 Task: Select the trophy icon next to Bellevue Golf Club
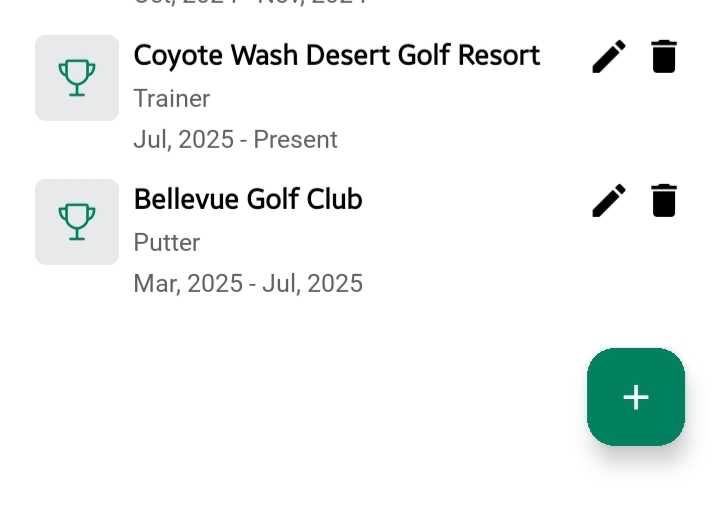pyautogui.click(x=77, y=222)
